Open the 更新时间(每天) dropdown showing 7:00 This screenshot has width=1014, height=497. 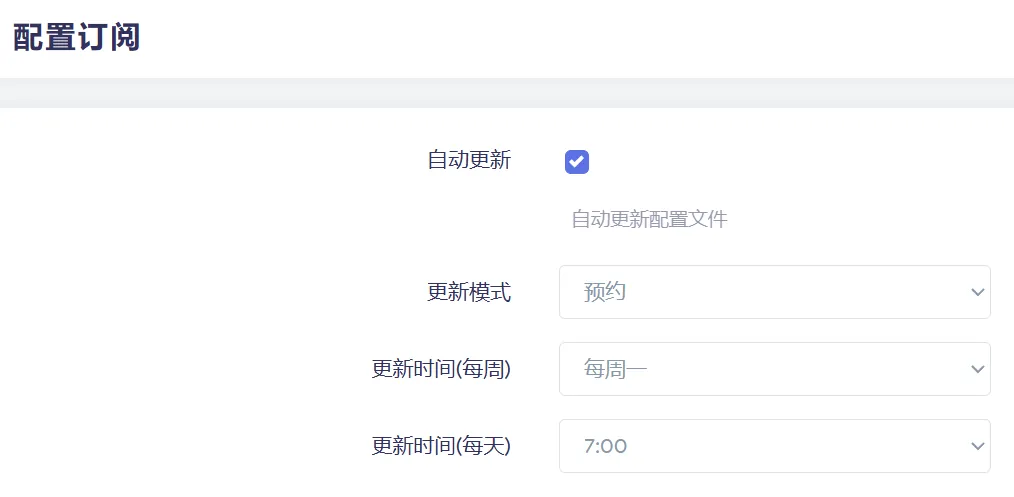coord(775,446)
